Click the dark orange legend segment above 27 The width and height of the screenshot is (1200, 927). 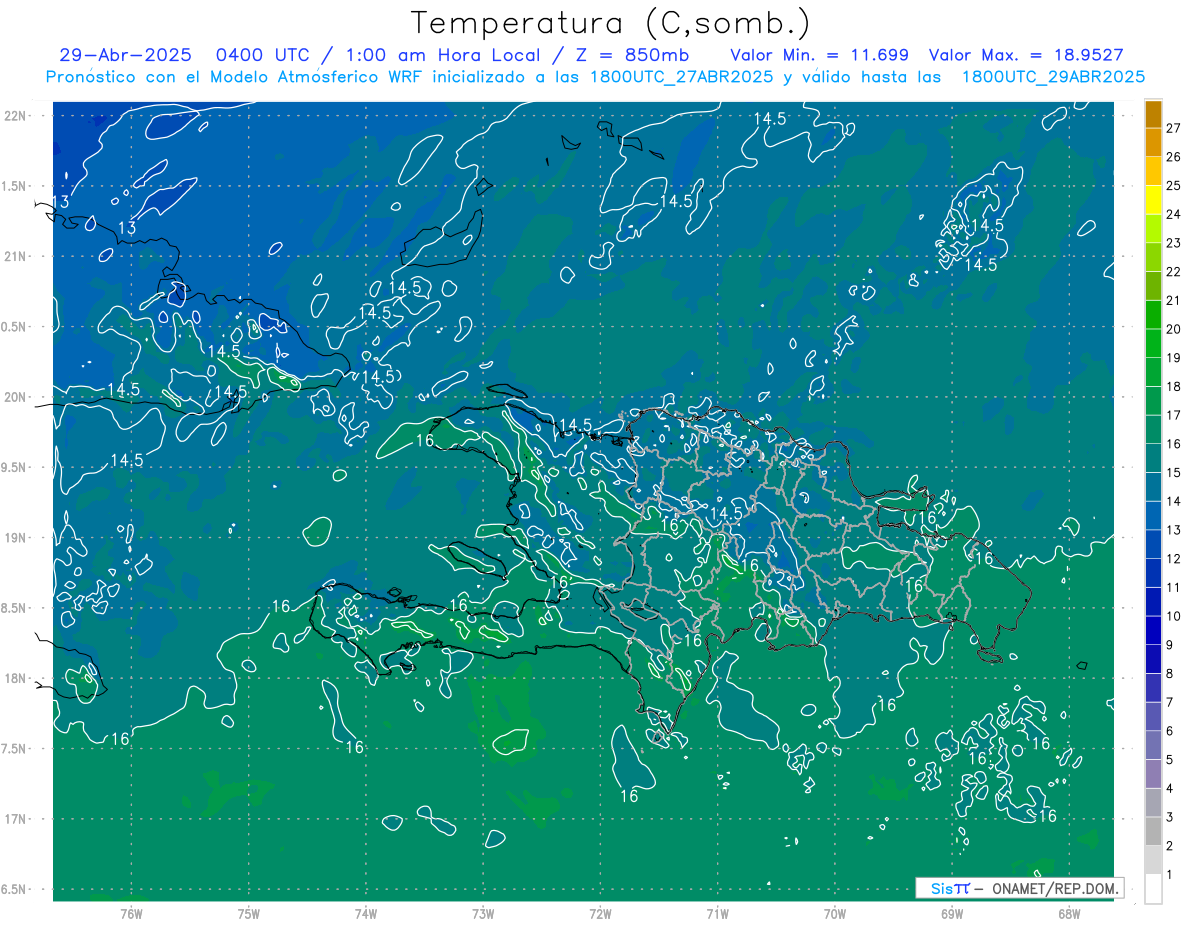[x=1153, y=114]
